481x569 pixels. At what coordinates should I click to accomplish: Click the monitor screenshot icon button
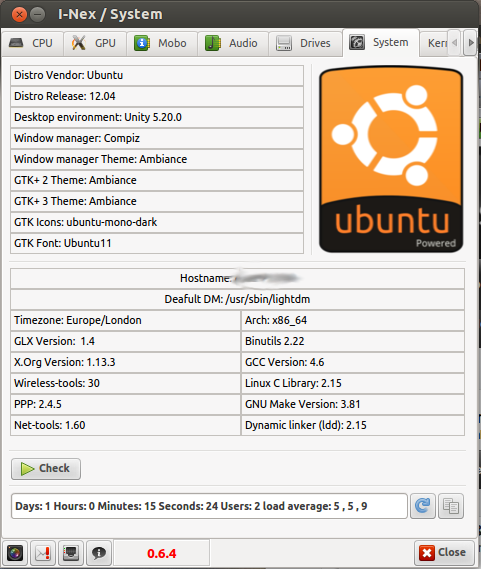click(71, 553)
